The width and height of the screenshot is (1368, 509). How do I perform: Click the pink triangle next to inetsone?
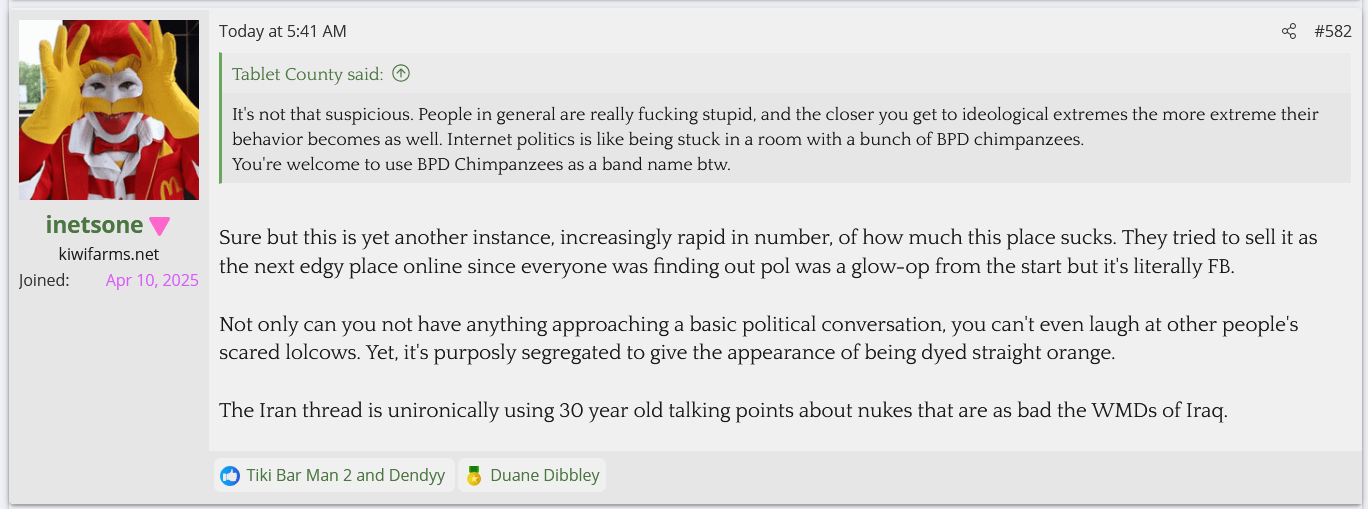160,226
